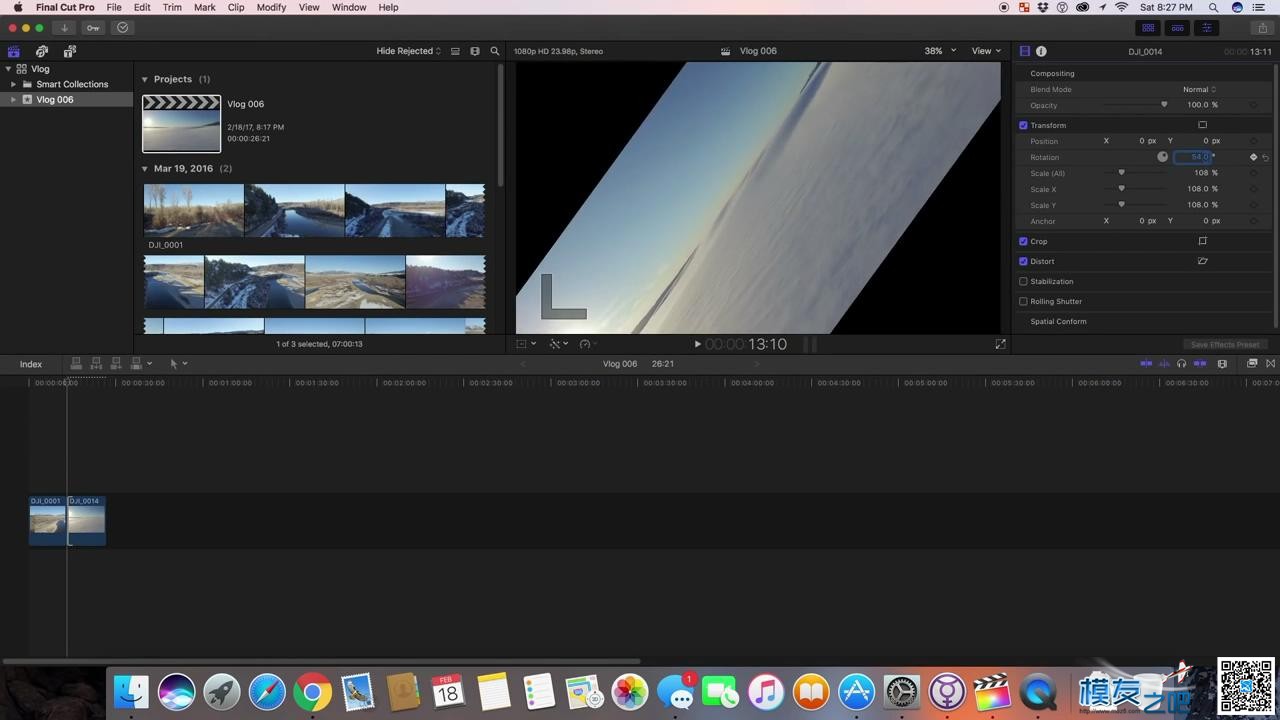Click the Transform onscreen controls icon
Viewport: 1280px width, 720px height.
[1202, 125]
